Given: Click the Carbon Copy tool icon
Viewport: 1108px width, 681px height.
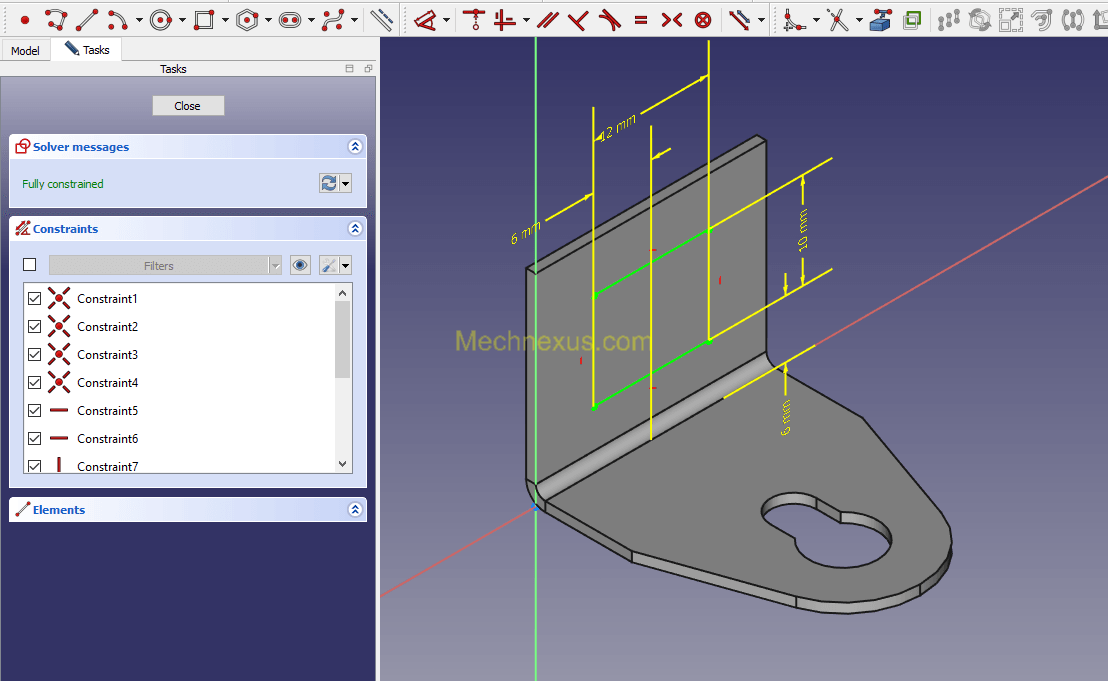Looking at the screenshot, I should tap(912, 19).
